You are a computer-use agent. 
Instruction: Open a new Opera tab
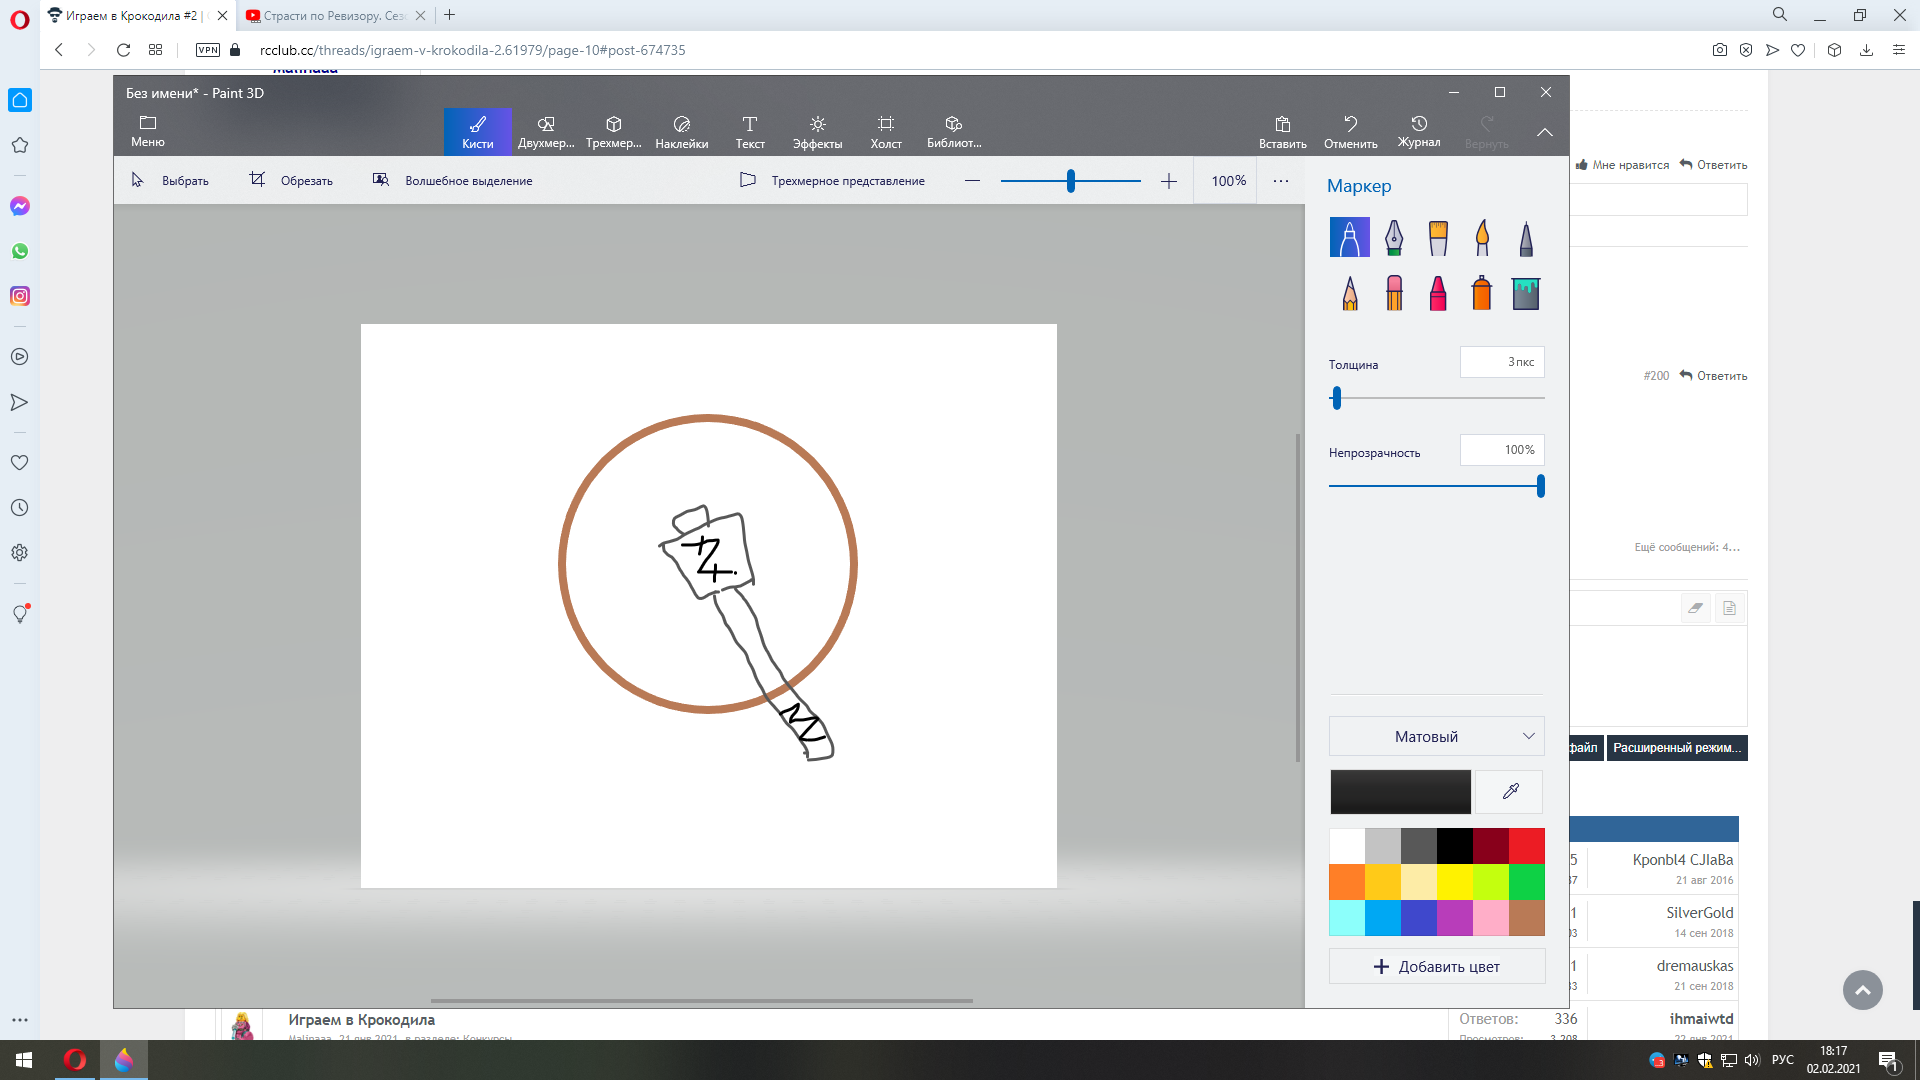click(450, 15)
